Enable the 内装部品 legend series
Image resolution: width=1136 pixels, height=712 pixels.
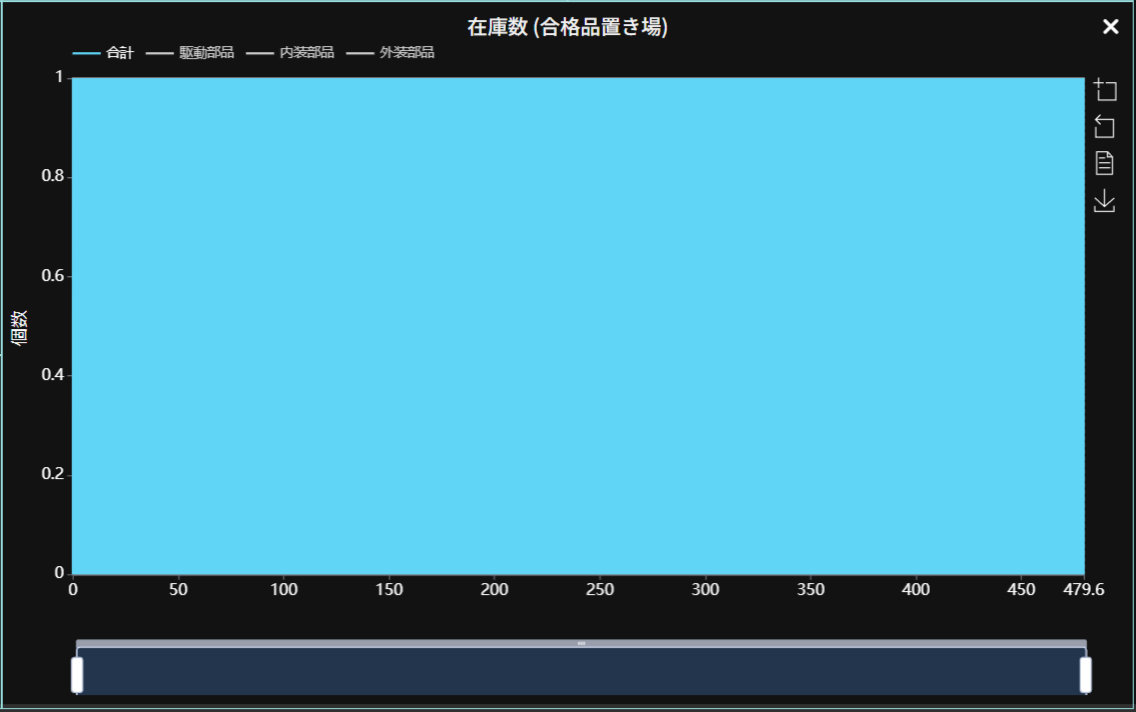click(x=290, y=53)
